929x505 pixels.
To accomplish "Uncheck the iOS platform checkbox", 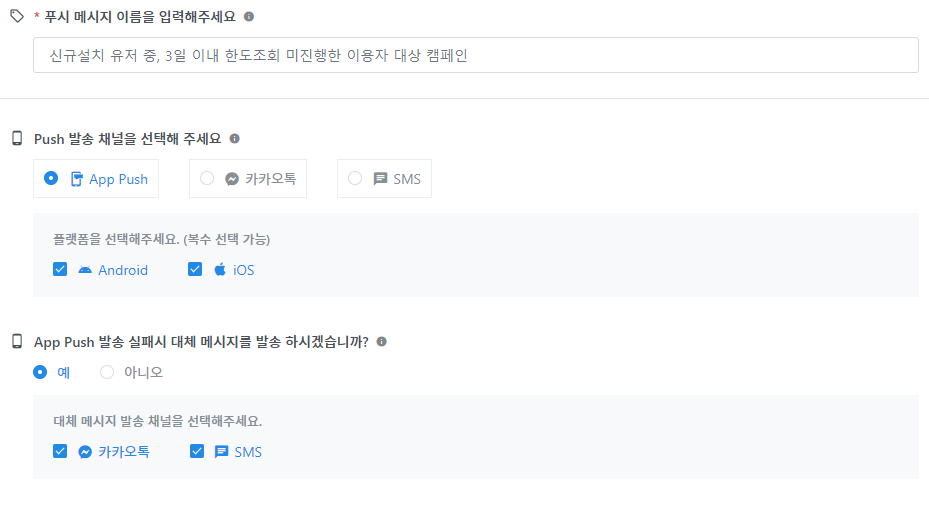I will click(195, 269).
